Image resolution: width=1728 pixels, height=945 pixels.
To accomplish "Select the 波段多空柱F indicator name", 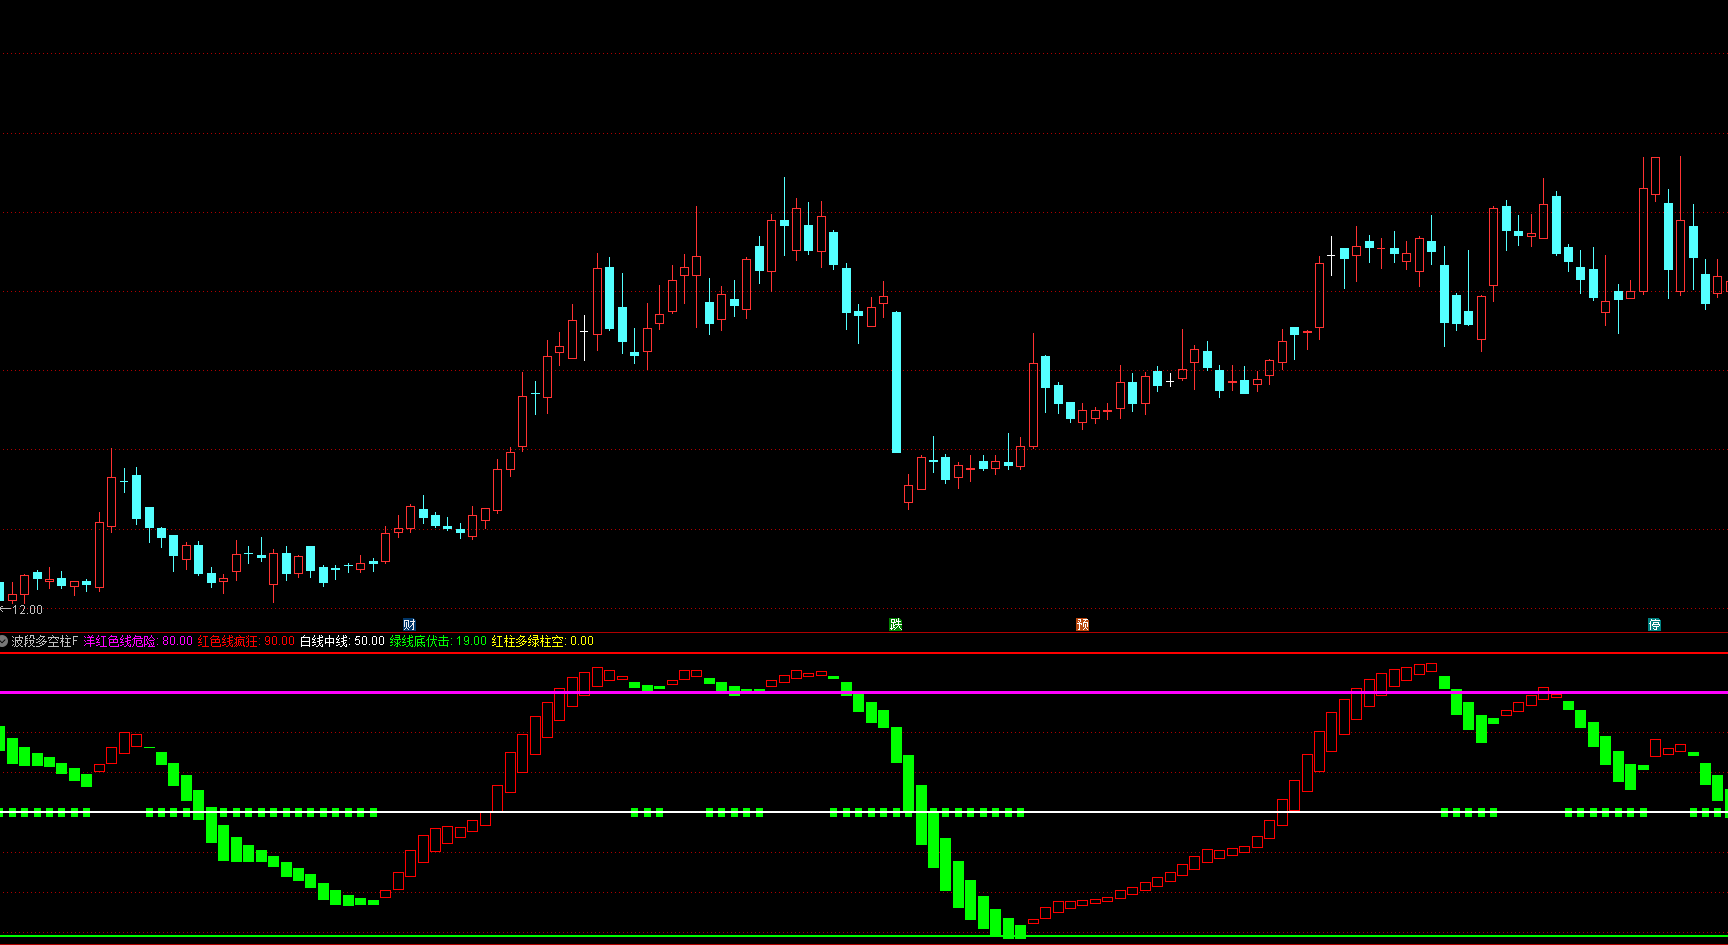I will click(x=45, y=641).
